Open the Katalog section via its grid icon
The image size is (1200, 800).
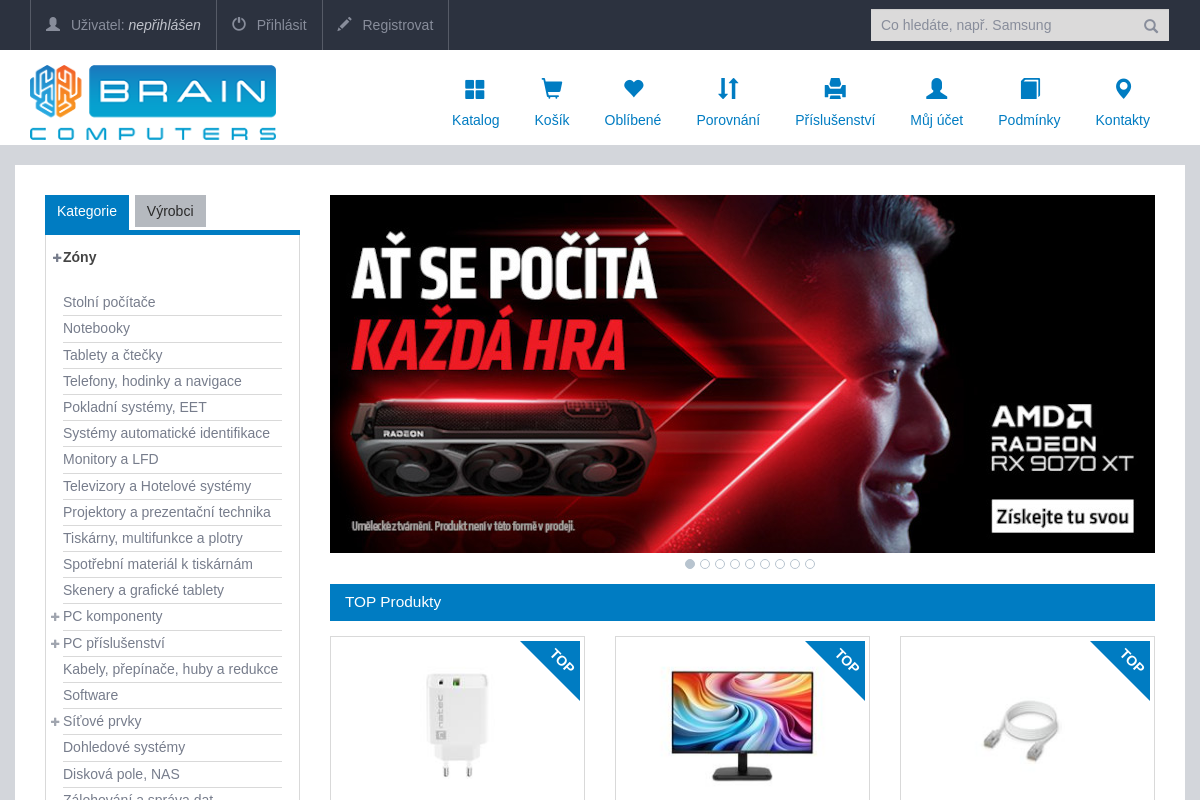(475, 88)
